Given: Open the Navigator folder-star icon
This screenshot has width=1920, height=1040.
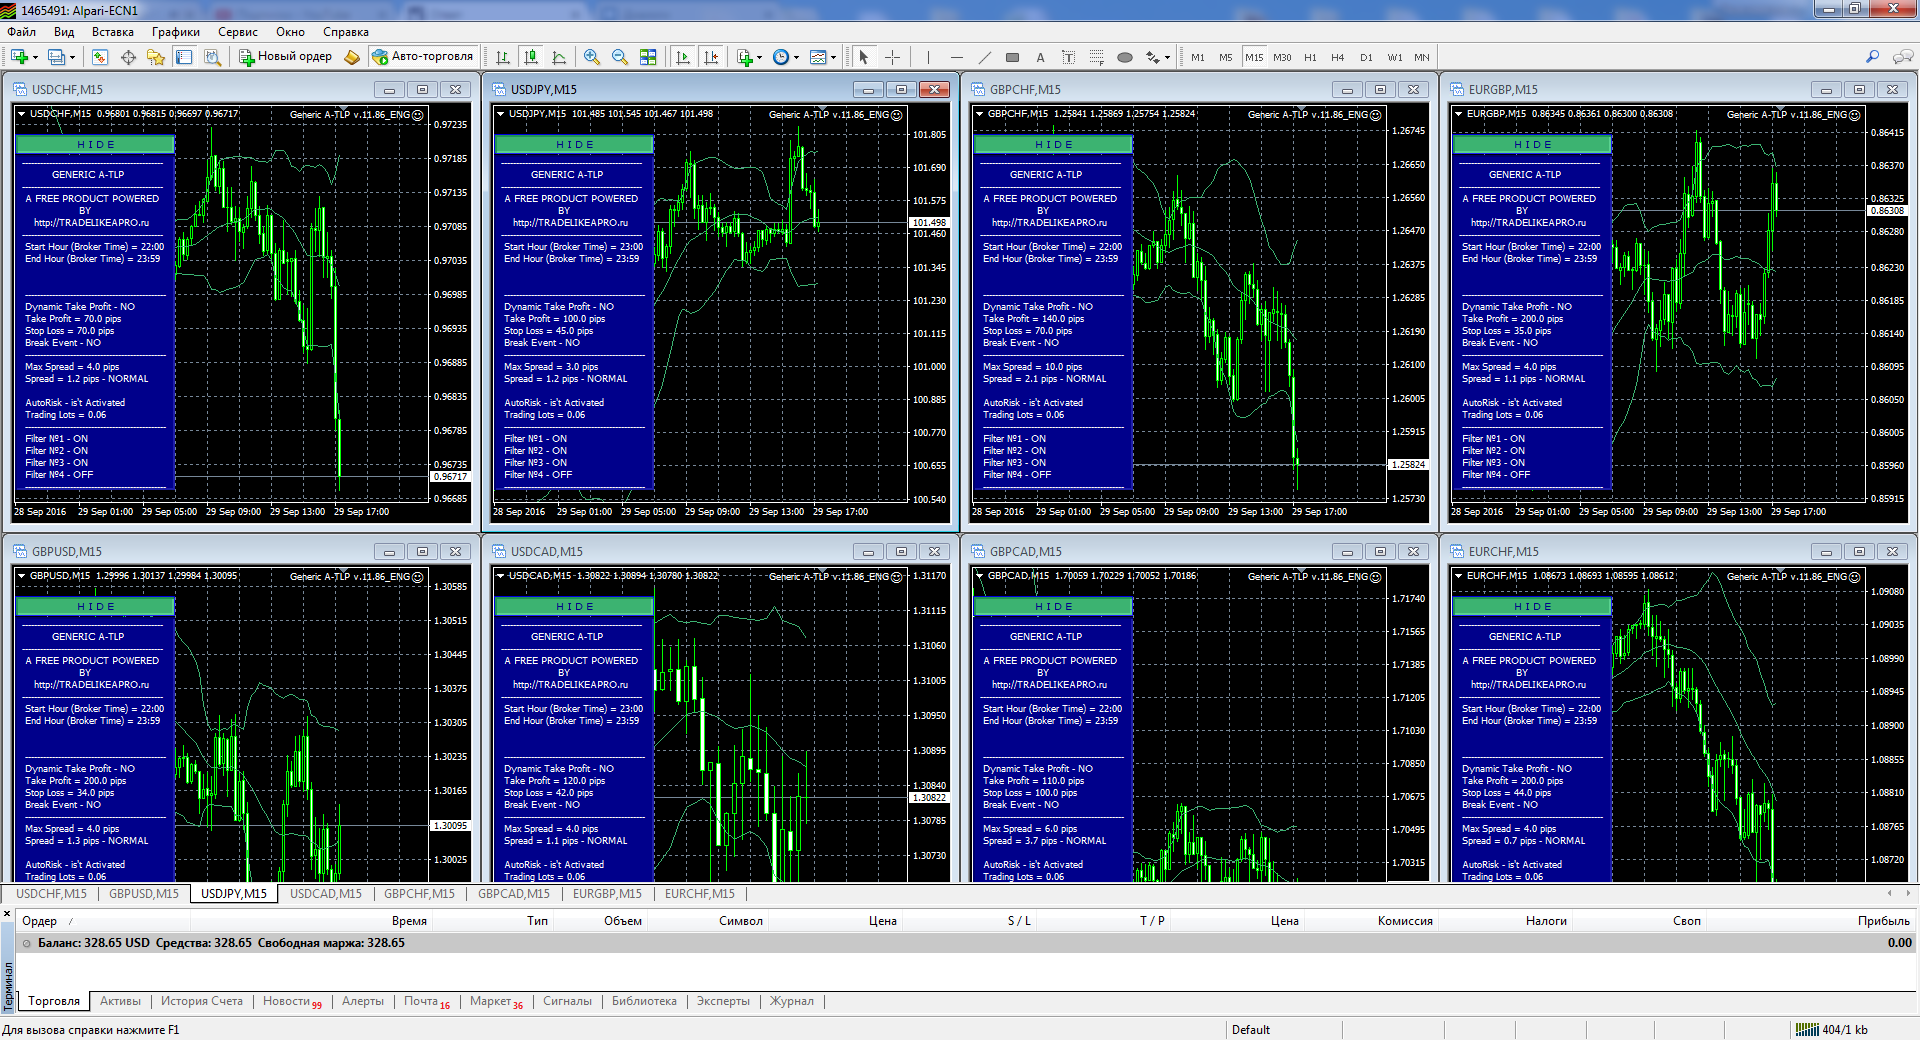Looking at the screenshot, I should 156,57.
